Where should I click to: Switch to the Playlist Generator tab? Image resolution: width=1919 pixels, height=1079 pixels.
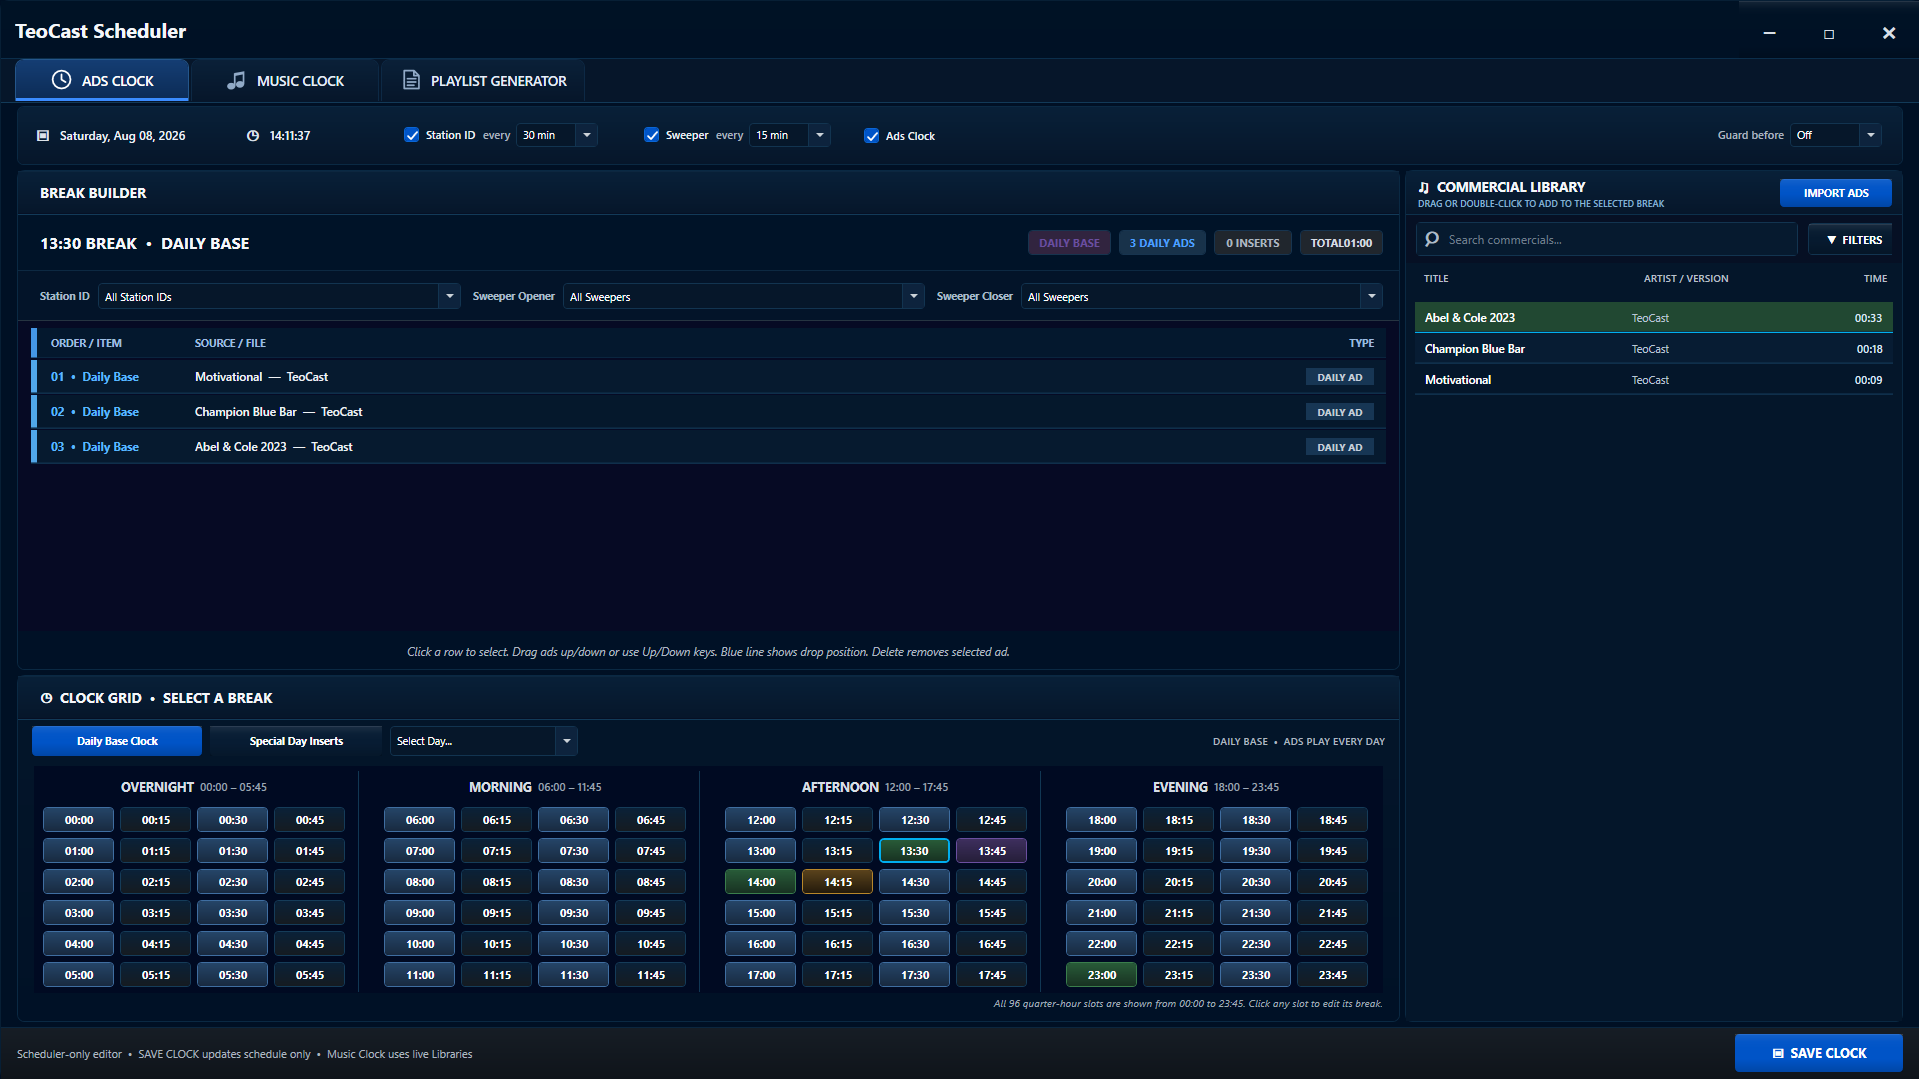(x=483, y=80)
